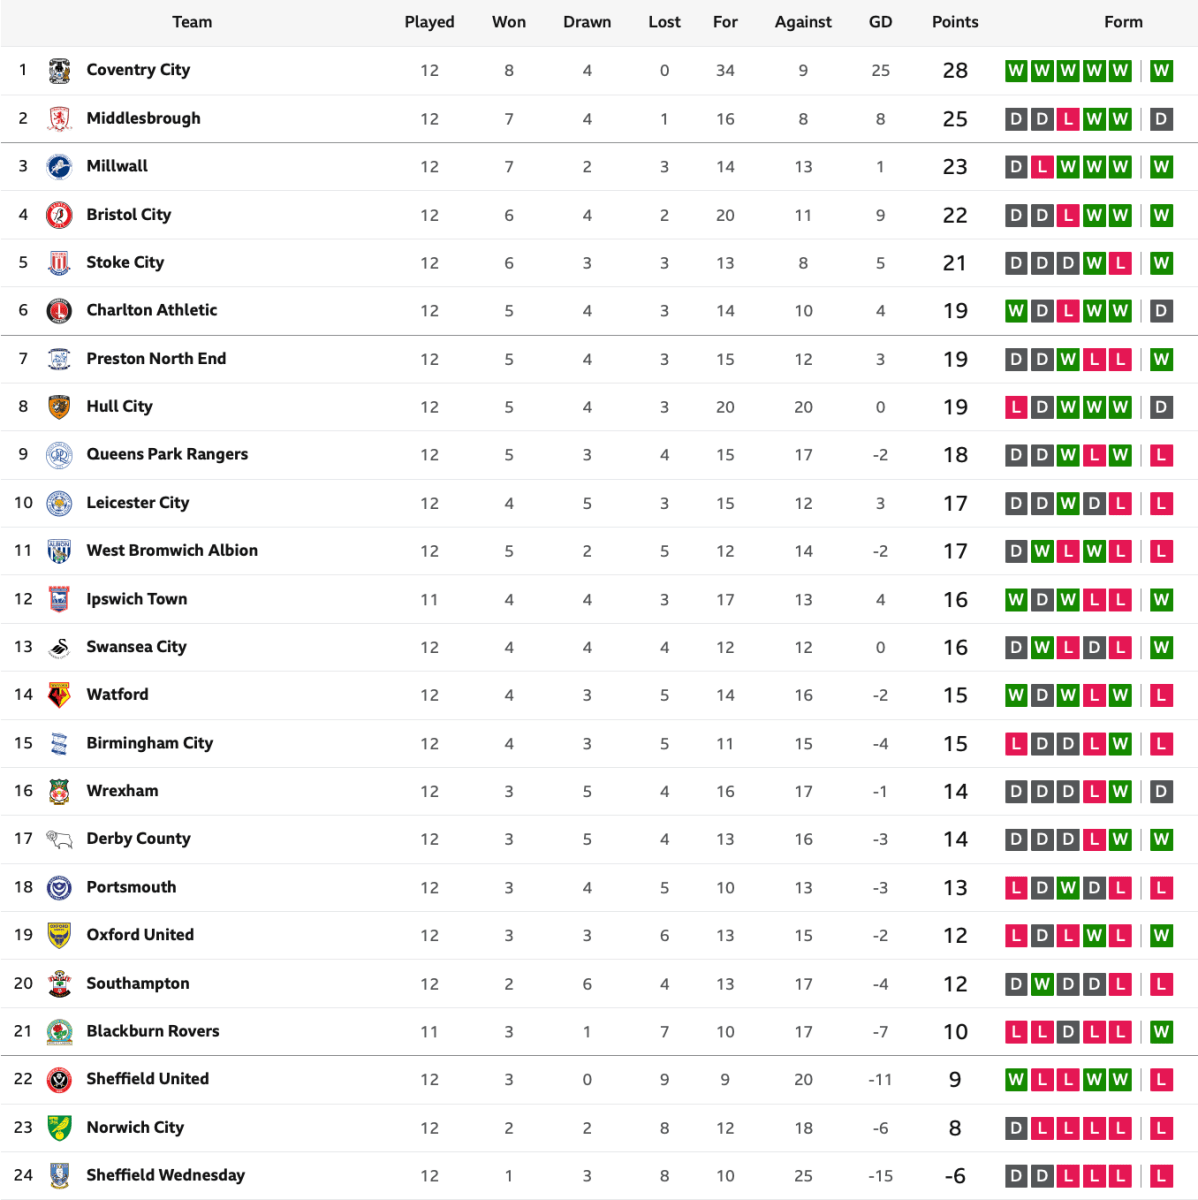Click the Hull City tiger crest
The image size is (1198, 1200).
59,407
